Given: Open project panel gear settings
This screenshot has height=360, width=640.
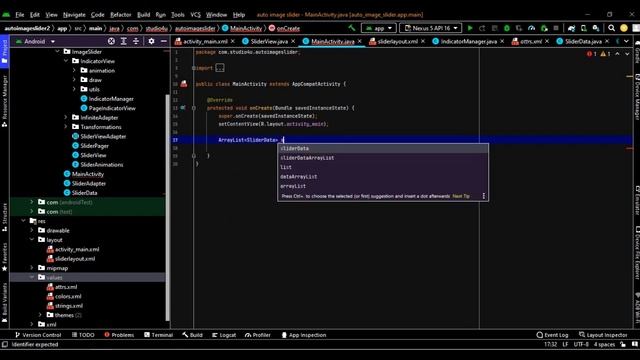Looking at the screenshot, I should [151, 41].
